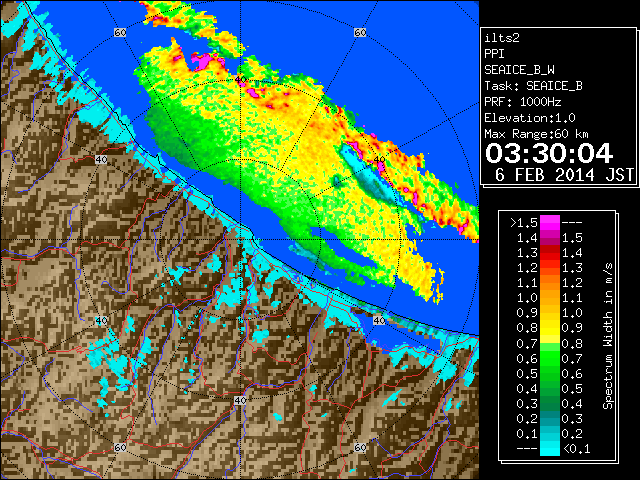Image resolution: width=640 pixels, height=480 pixels.
Task: Select the 'PPI' scan type label
Action: click(x=494, y=54)
